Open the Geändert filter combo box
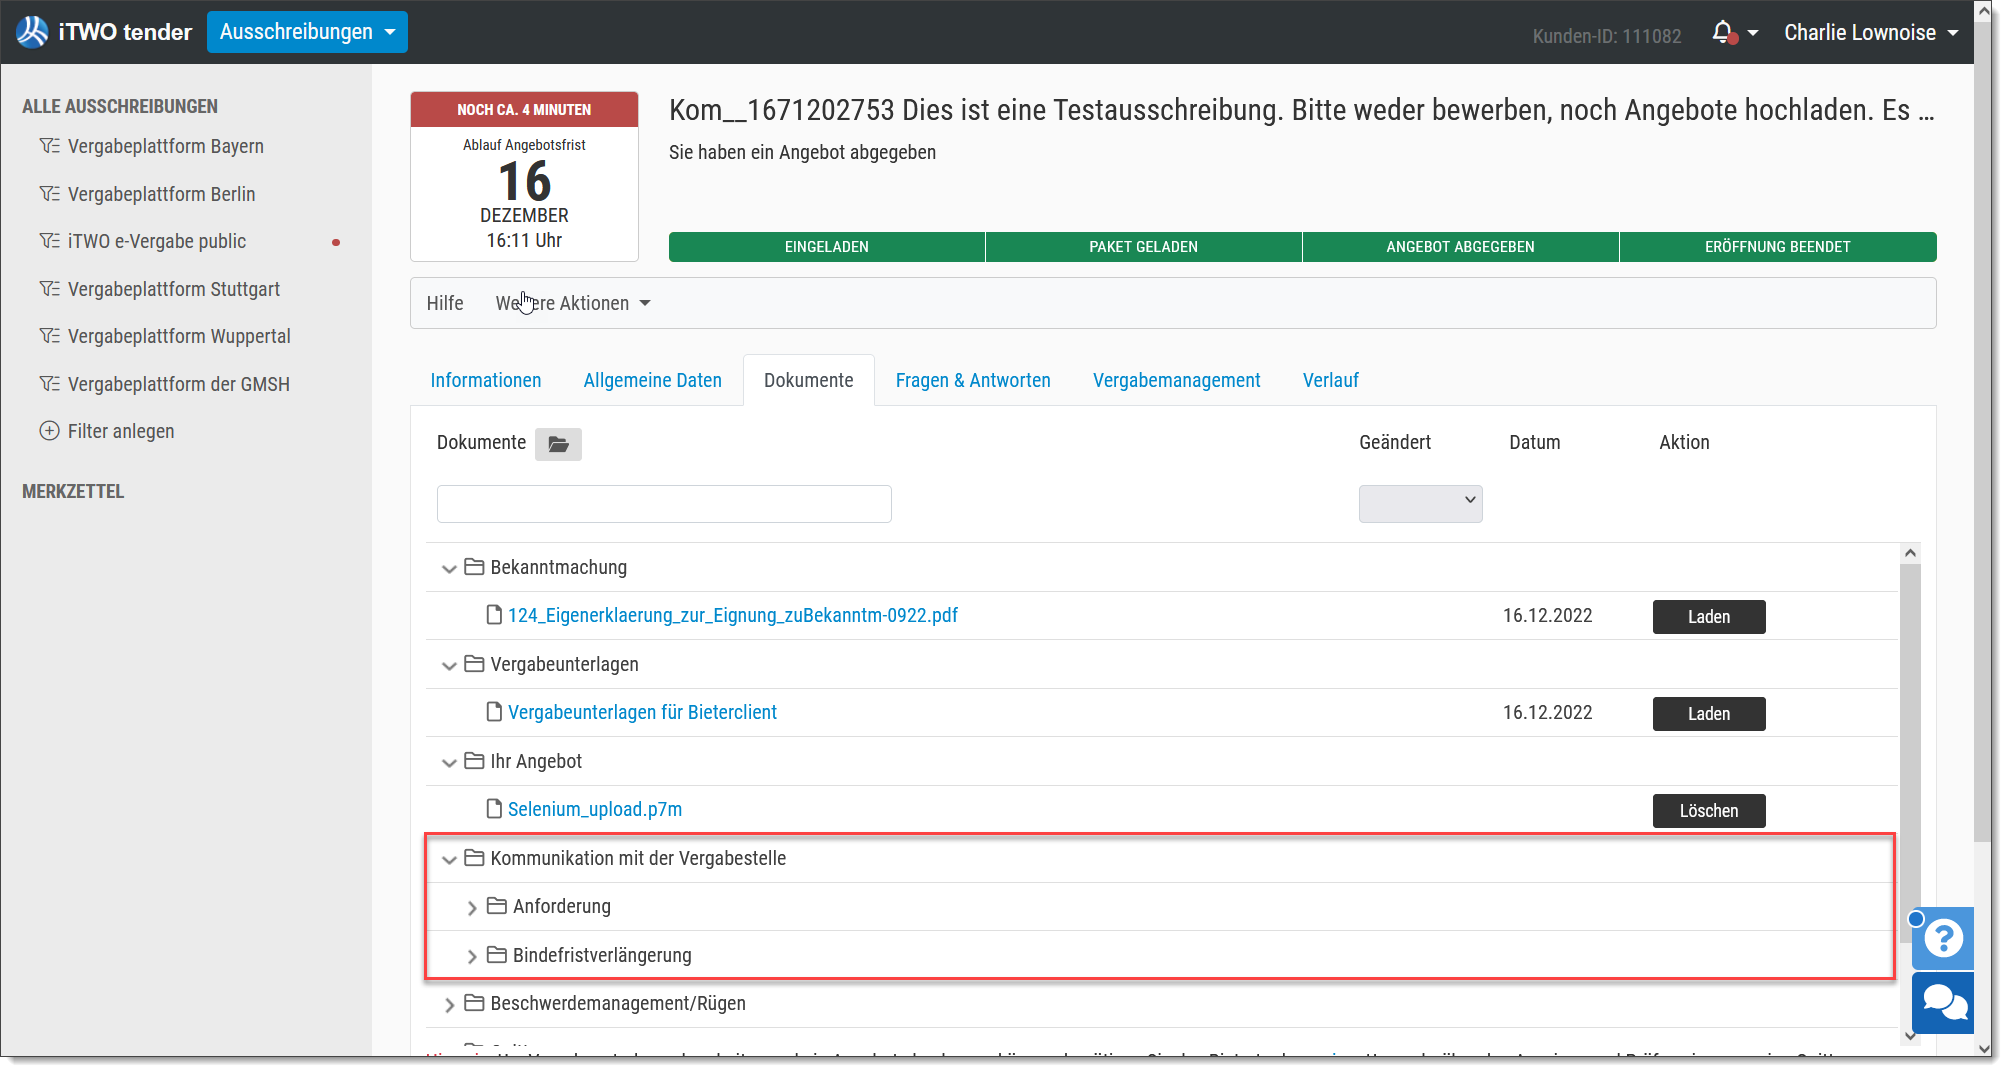This screenshot has width=2007, height=1072. tap(1420, 503)
